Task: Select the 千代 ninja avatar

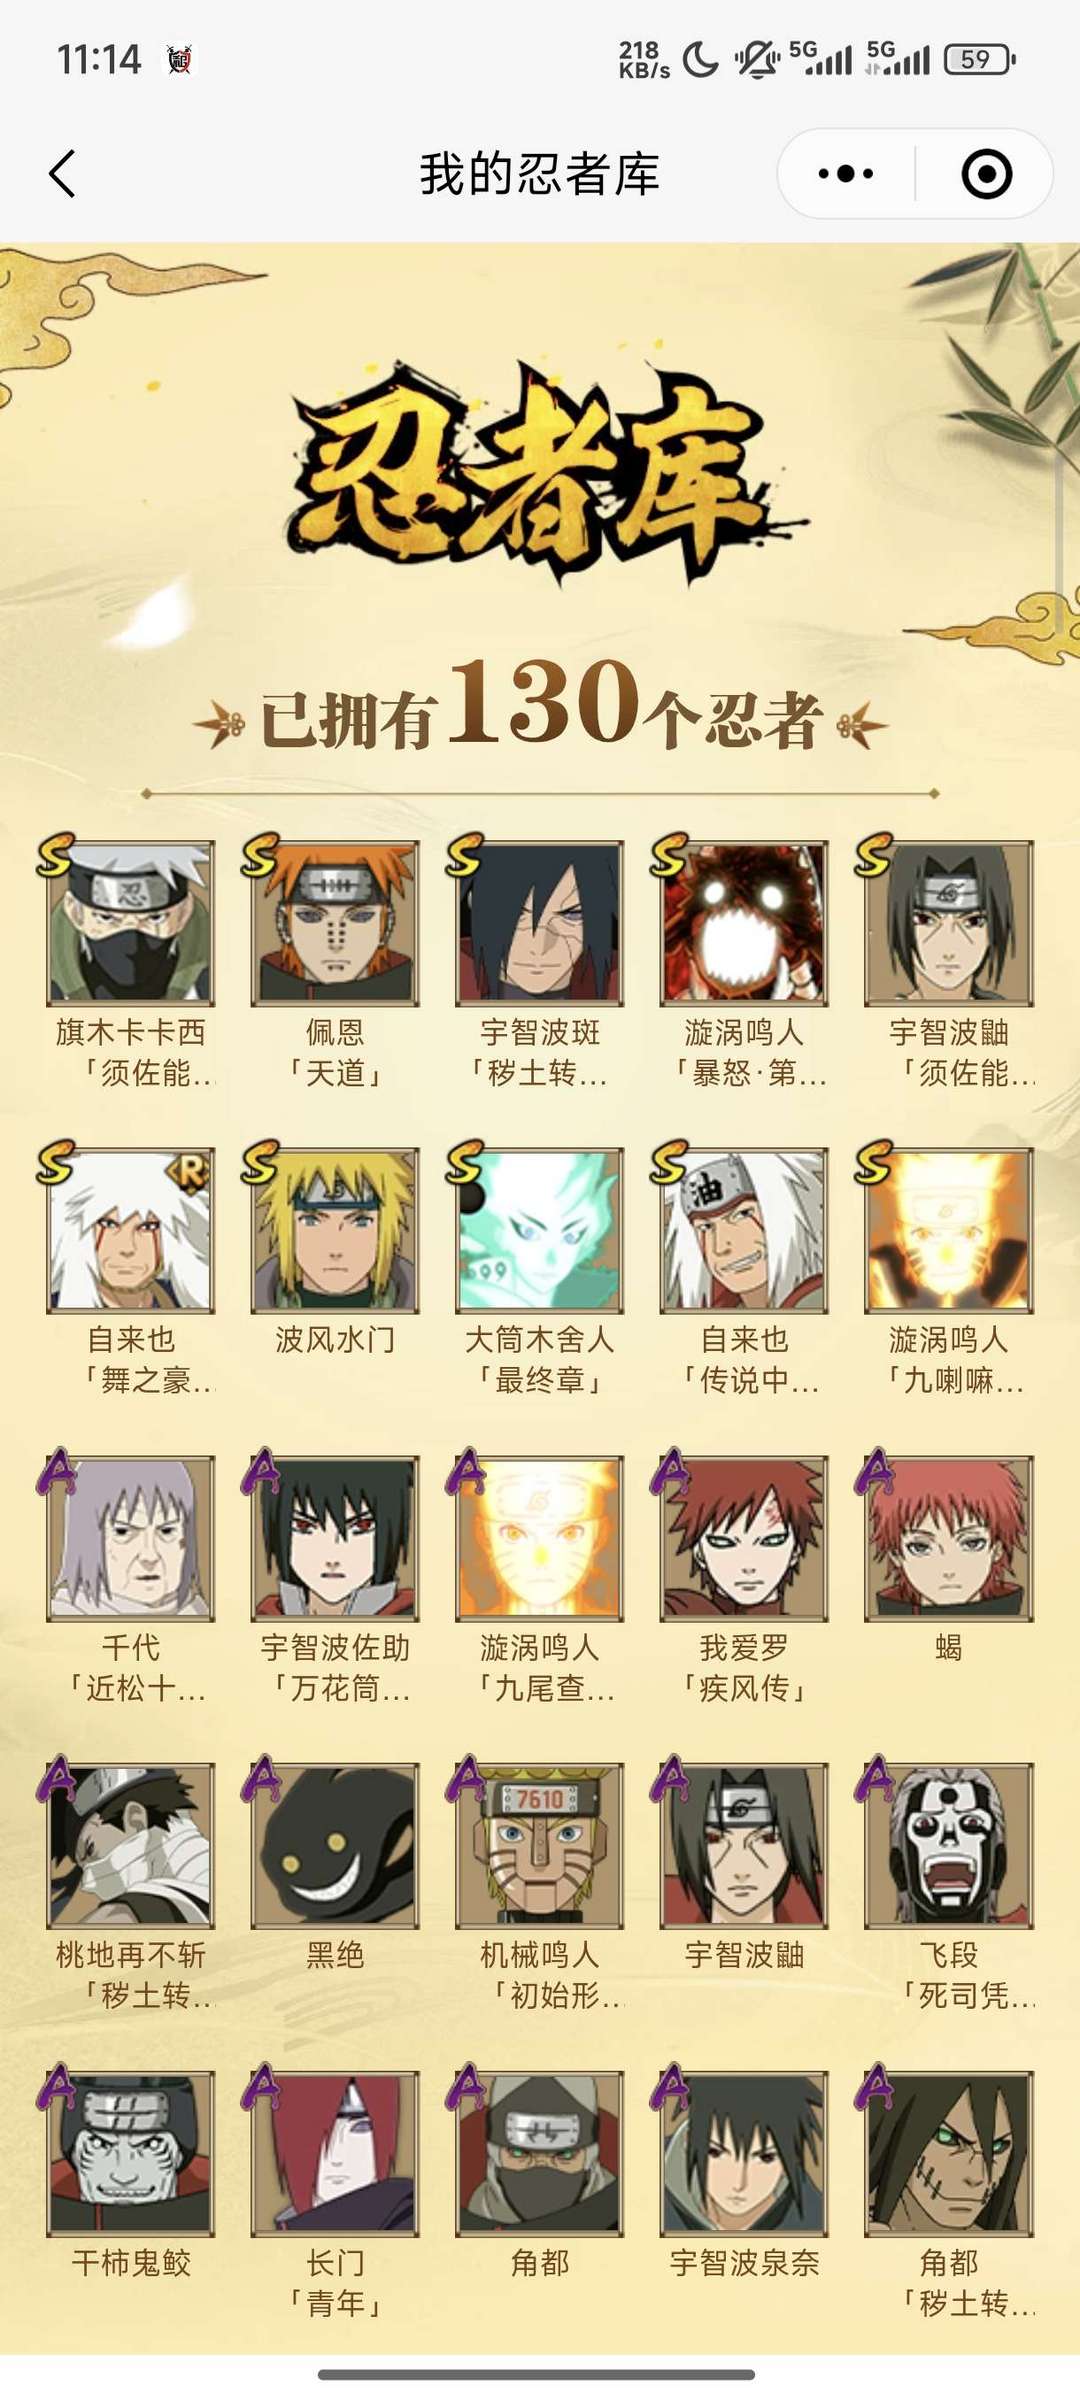Action: pyautogui.click(x=131, y=1538)
